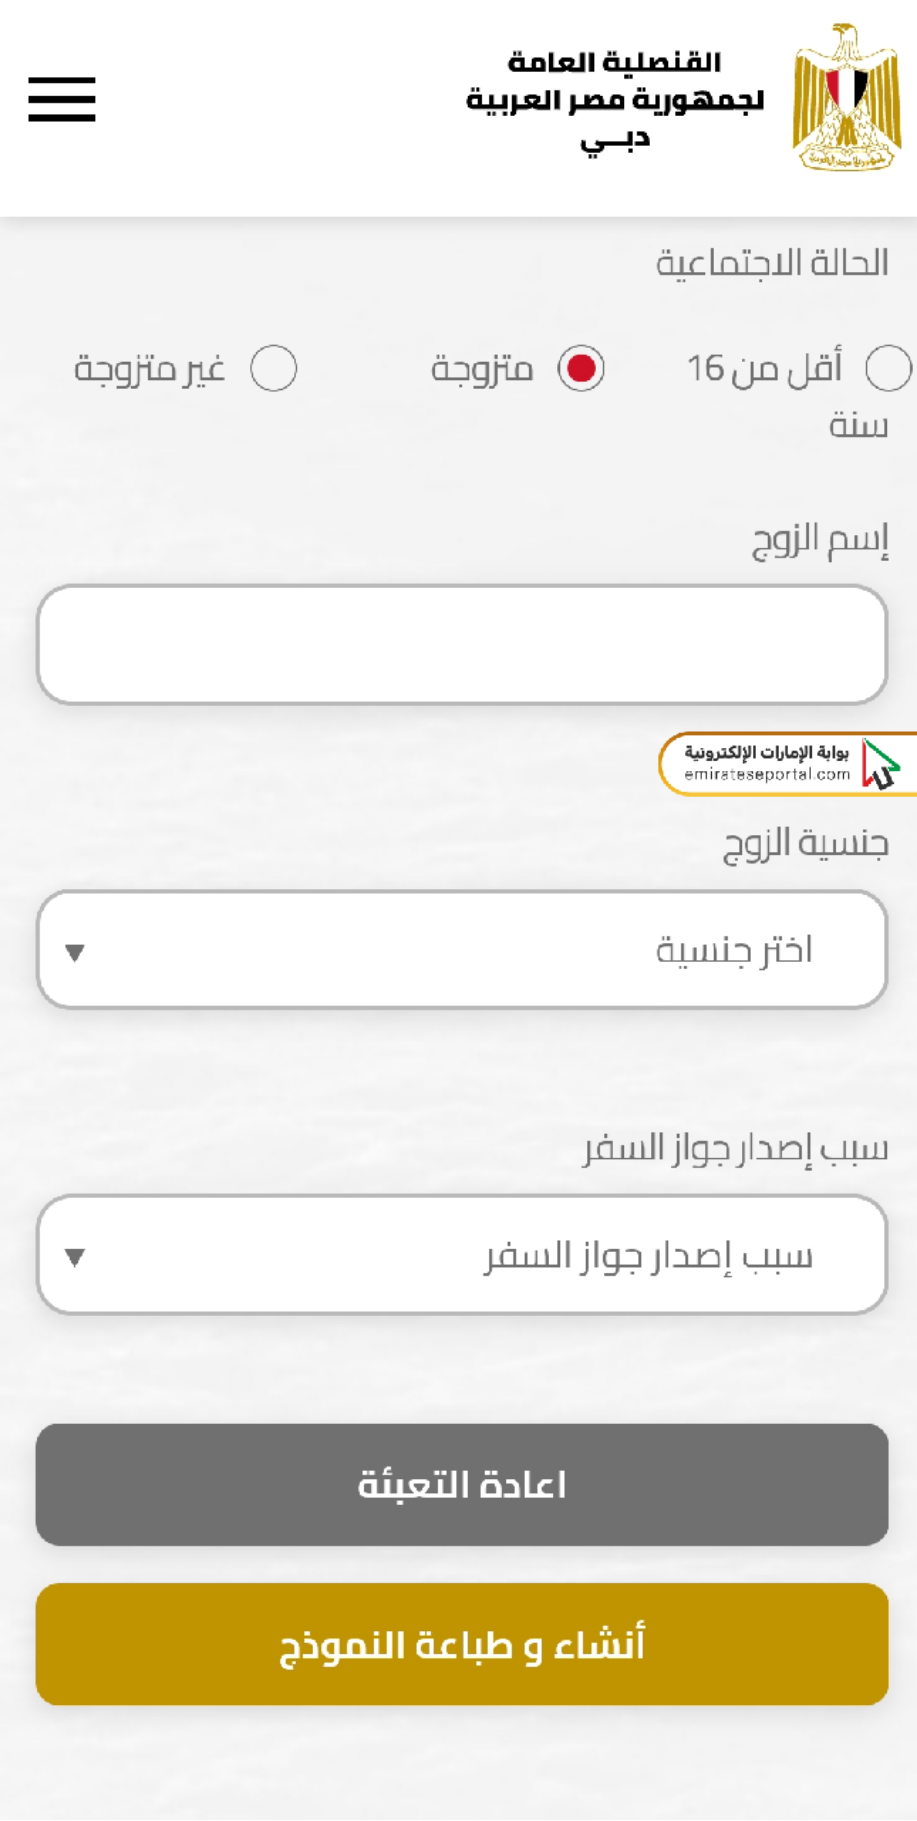917x1821 pixels.
Task: Select the 'غير متزوجة' radio button
Action: [274, 368]
